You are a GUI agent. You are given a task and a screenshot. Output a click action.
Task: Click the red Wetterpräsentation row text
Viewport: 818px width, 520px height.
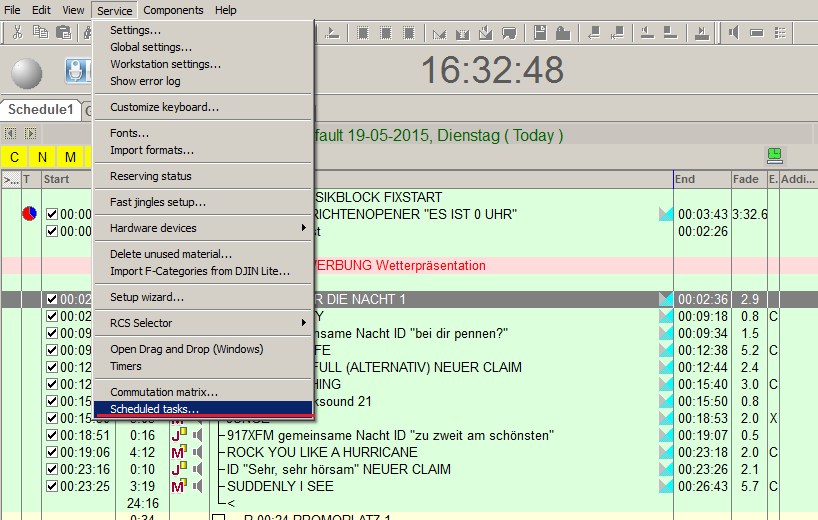[x=400, y=265]
